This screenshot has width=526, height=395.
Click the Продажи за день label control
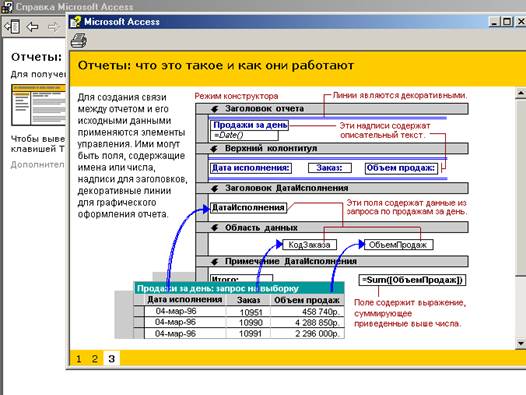(x=250, y=125)
